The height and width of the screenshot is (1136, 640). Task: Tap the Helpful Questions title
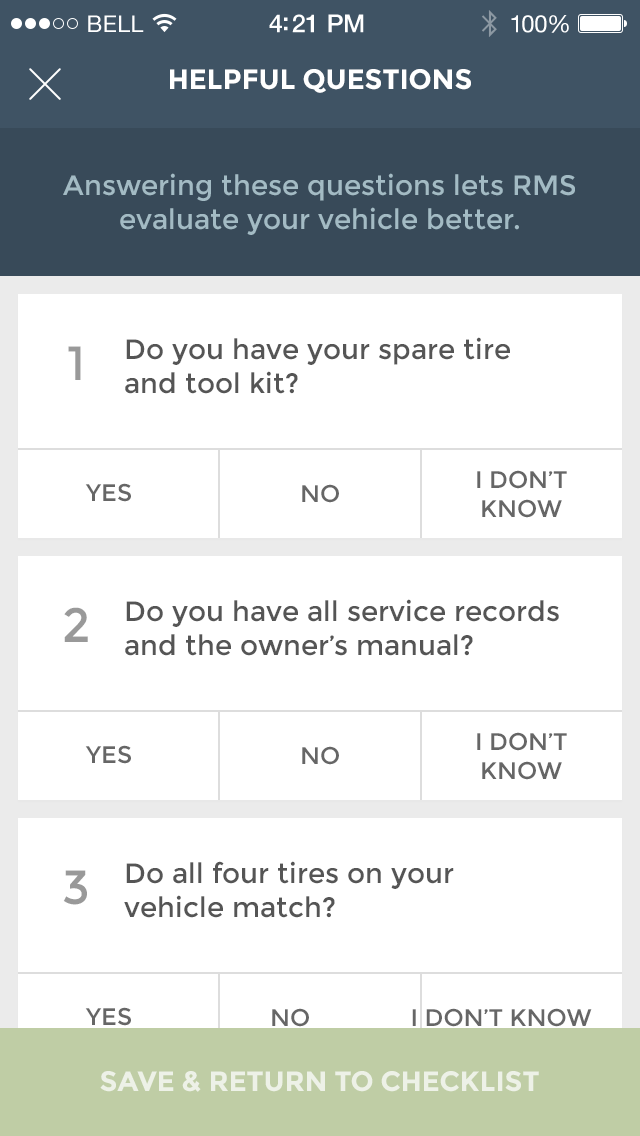click(x=320, y=80)
